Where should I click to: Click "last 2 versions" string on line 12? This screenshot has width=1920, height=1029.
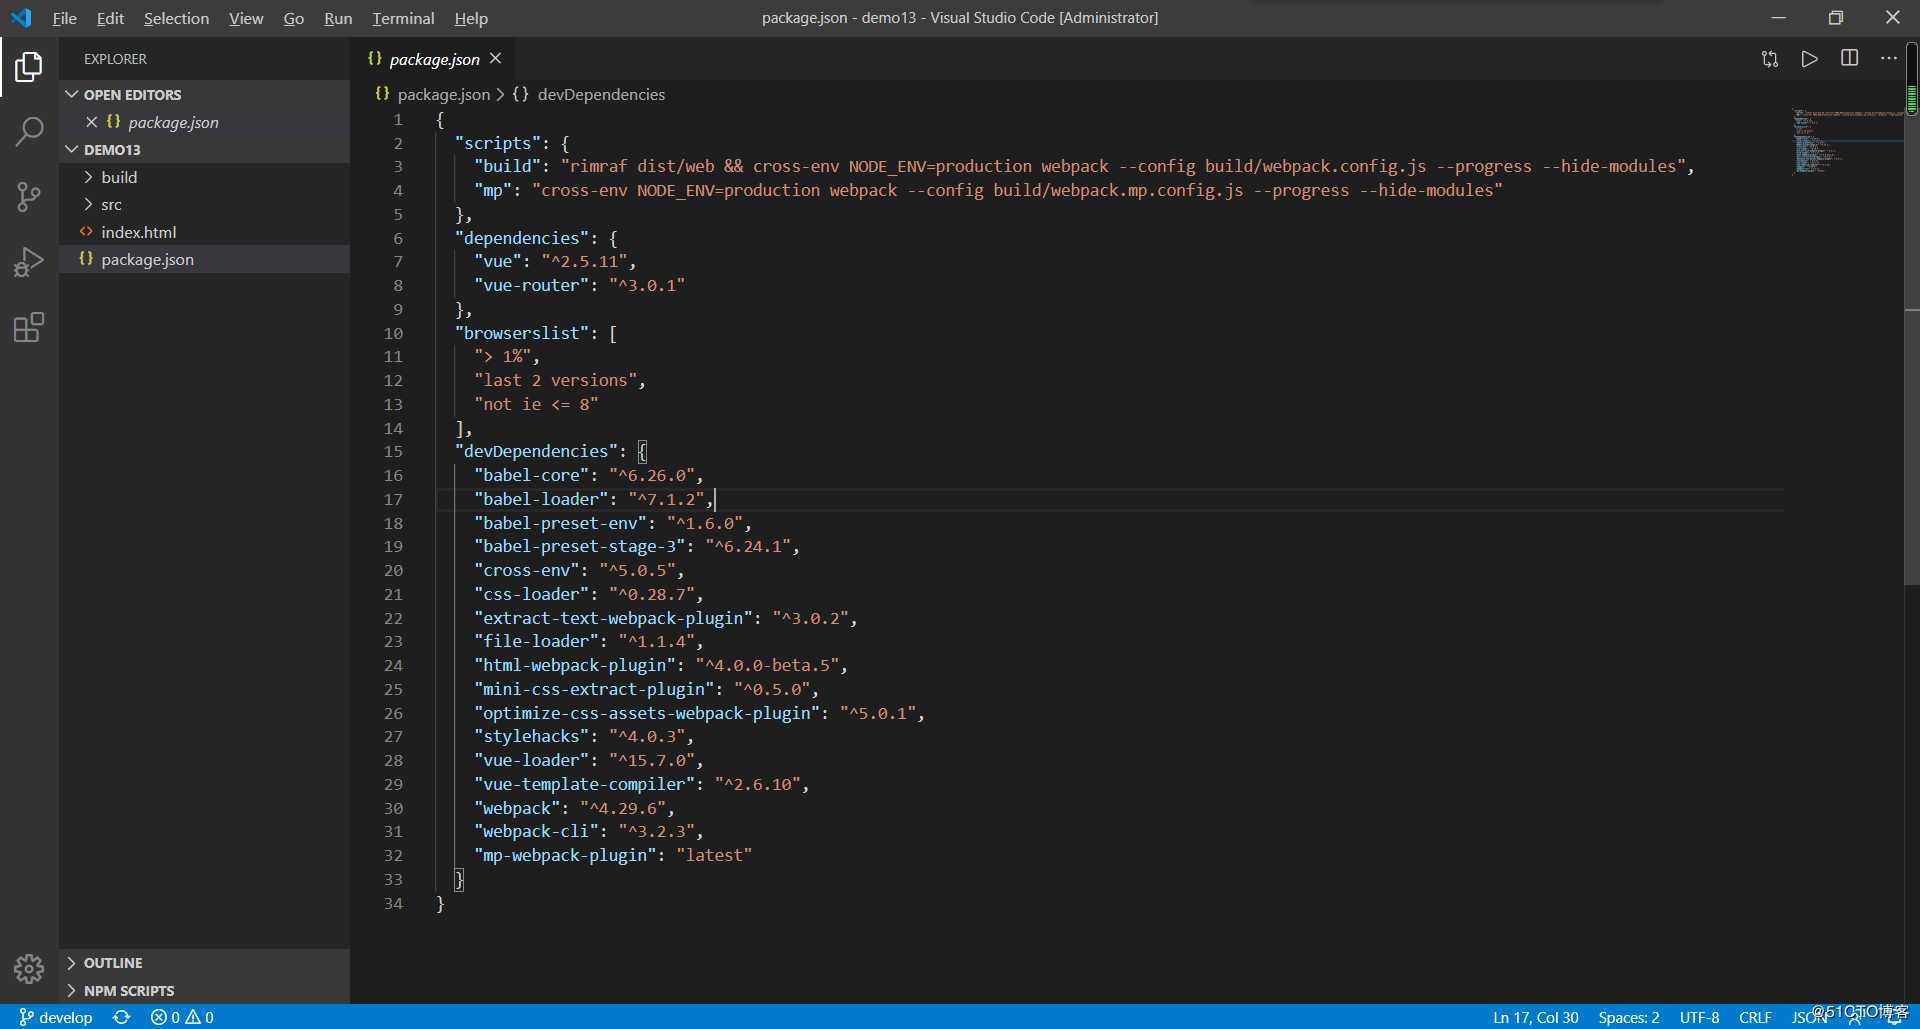(555, 380)
